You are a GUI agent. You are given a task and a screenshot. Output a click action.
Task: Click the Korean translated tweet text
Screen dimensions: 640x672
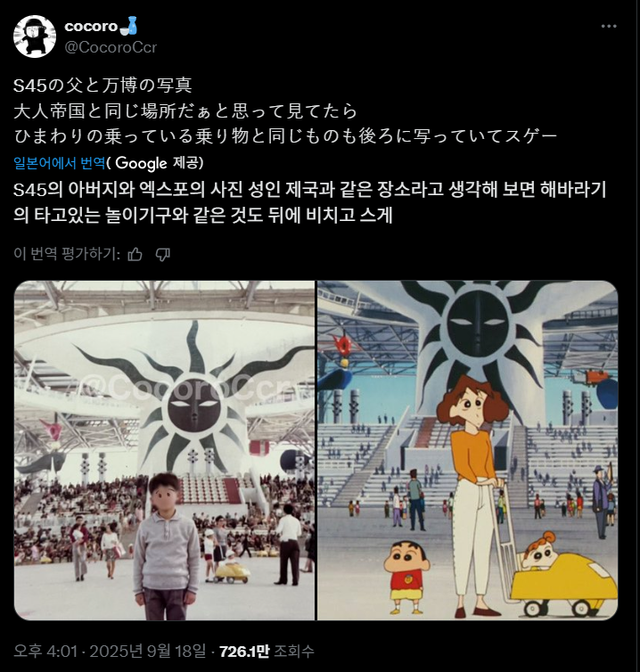coord(310,202)
